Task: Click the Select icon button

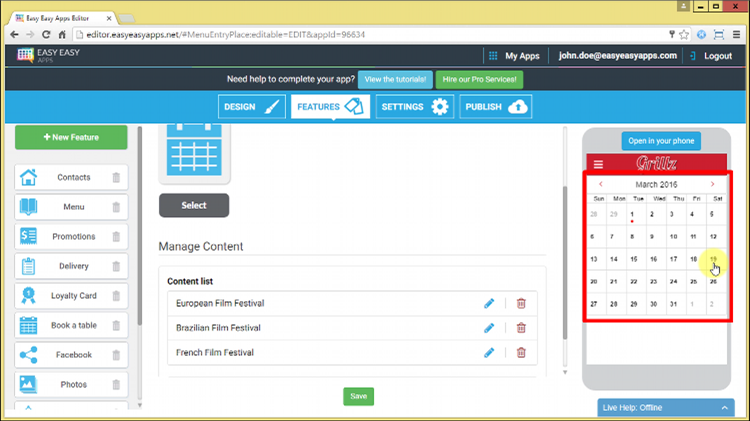Action: [194, 205]
